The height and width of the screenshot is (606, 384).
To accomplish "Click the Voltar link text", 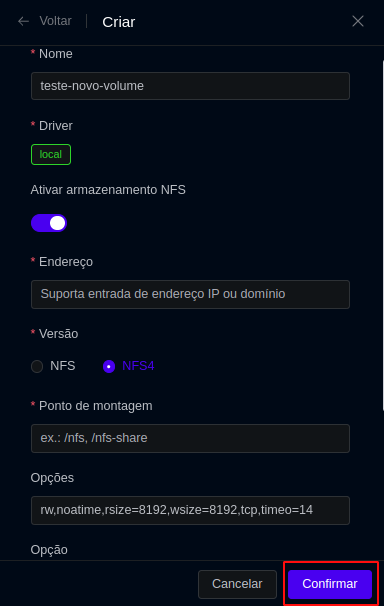I will [x=55, y=21].
